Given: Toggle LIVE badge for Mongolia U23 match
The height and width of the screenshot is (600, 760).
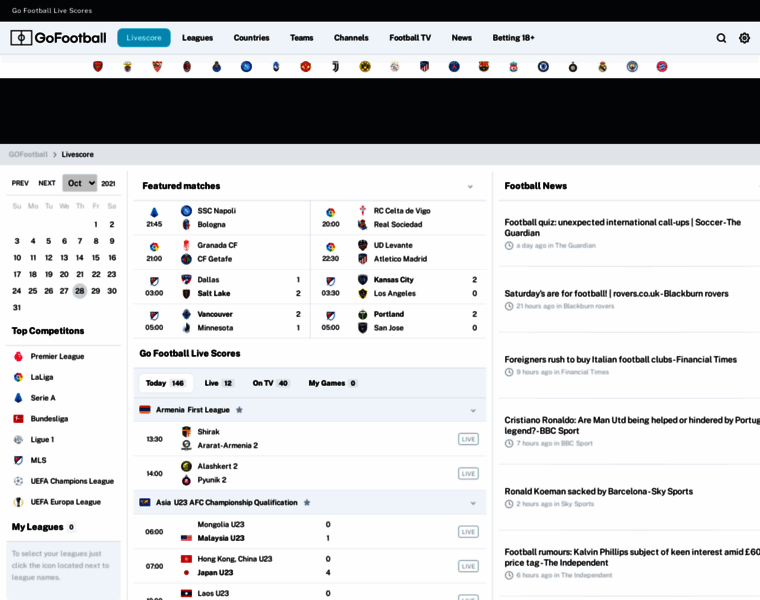Looking at the screenshot, I should click(468, 532).
